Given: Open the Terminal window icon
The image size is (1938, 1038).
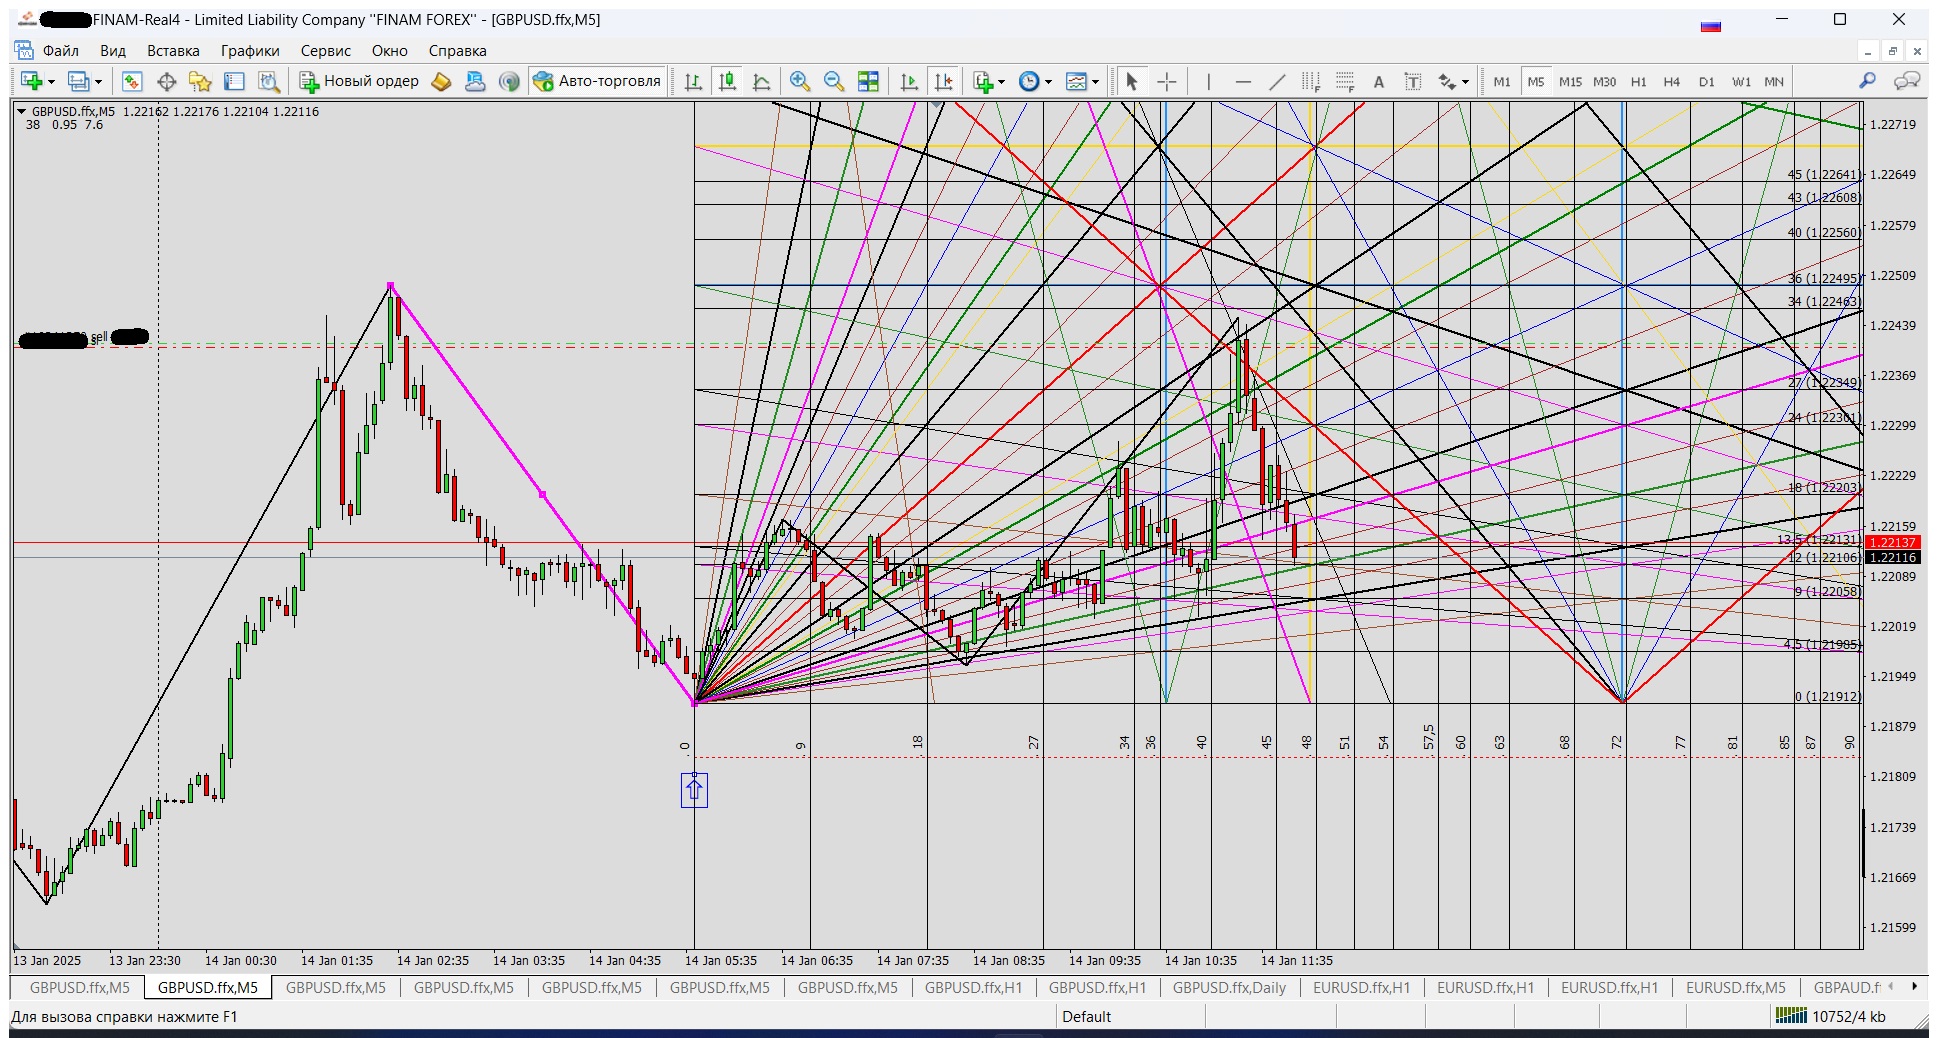Looking at the screenshot, I should pyautogui.click(x=234, y=82).
